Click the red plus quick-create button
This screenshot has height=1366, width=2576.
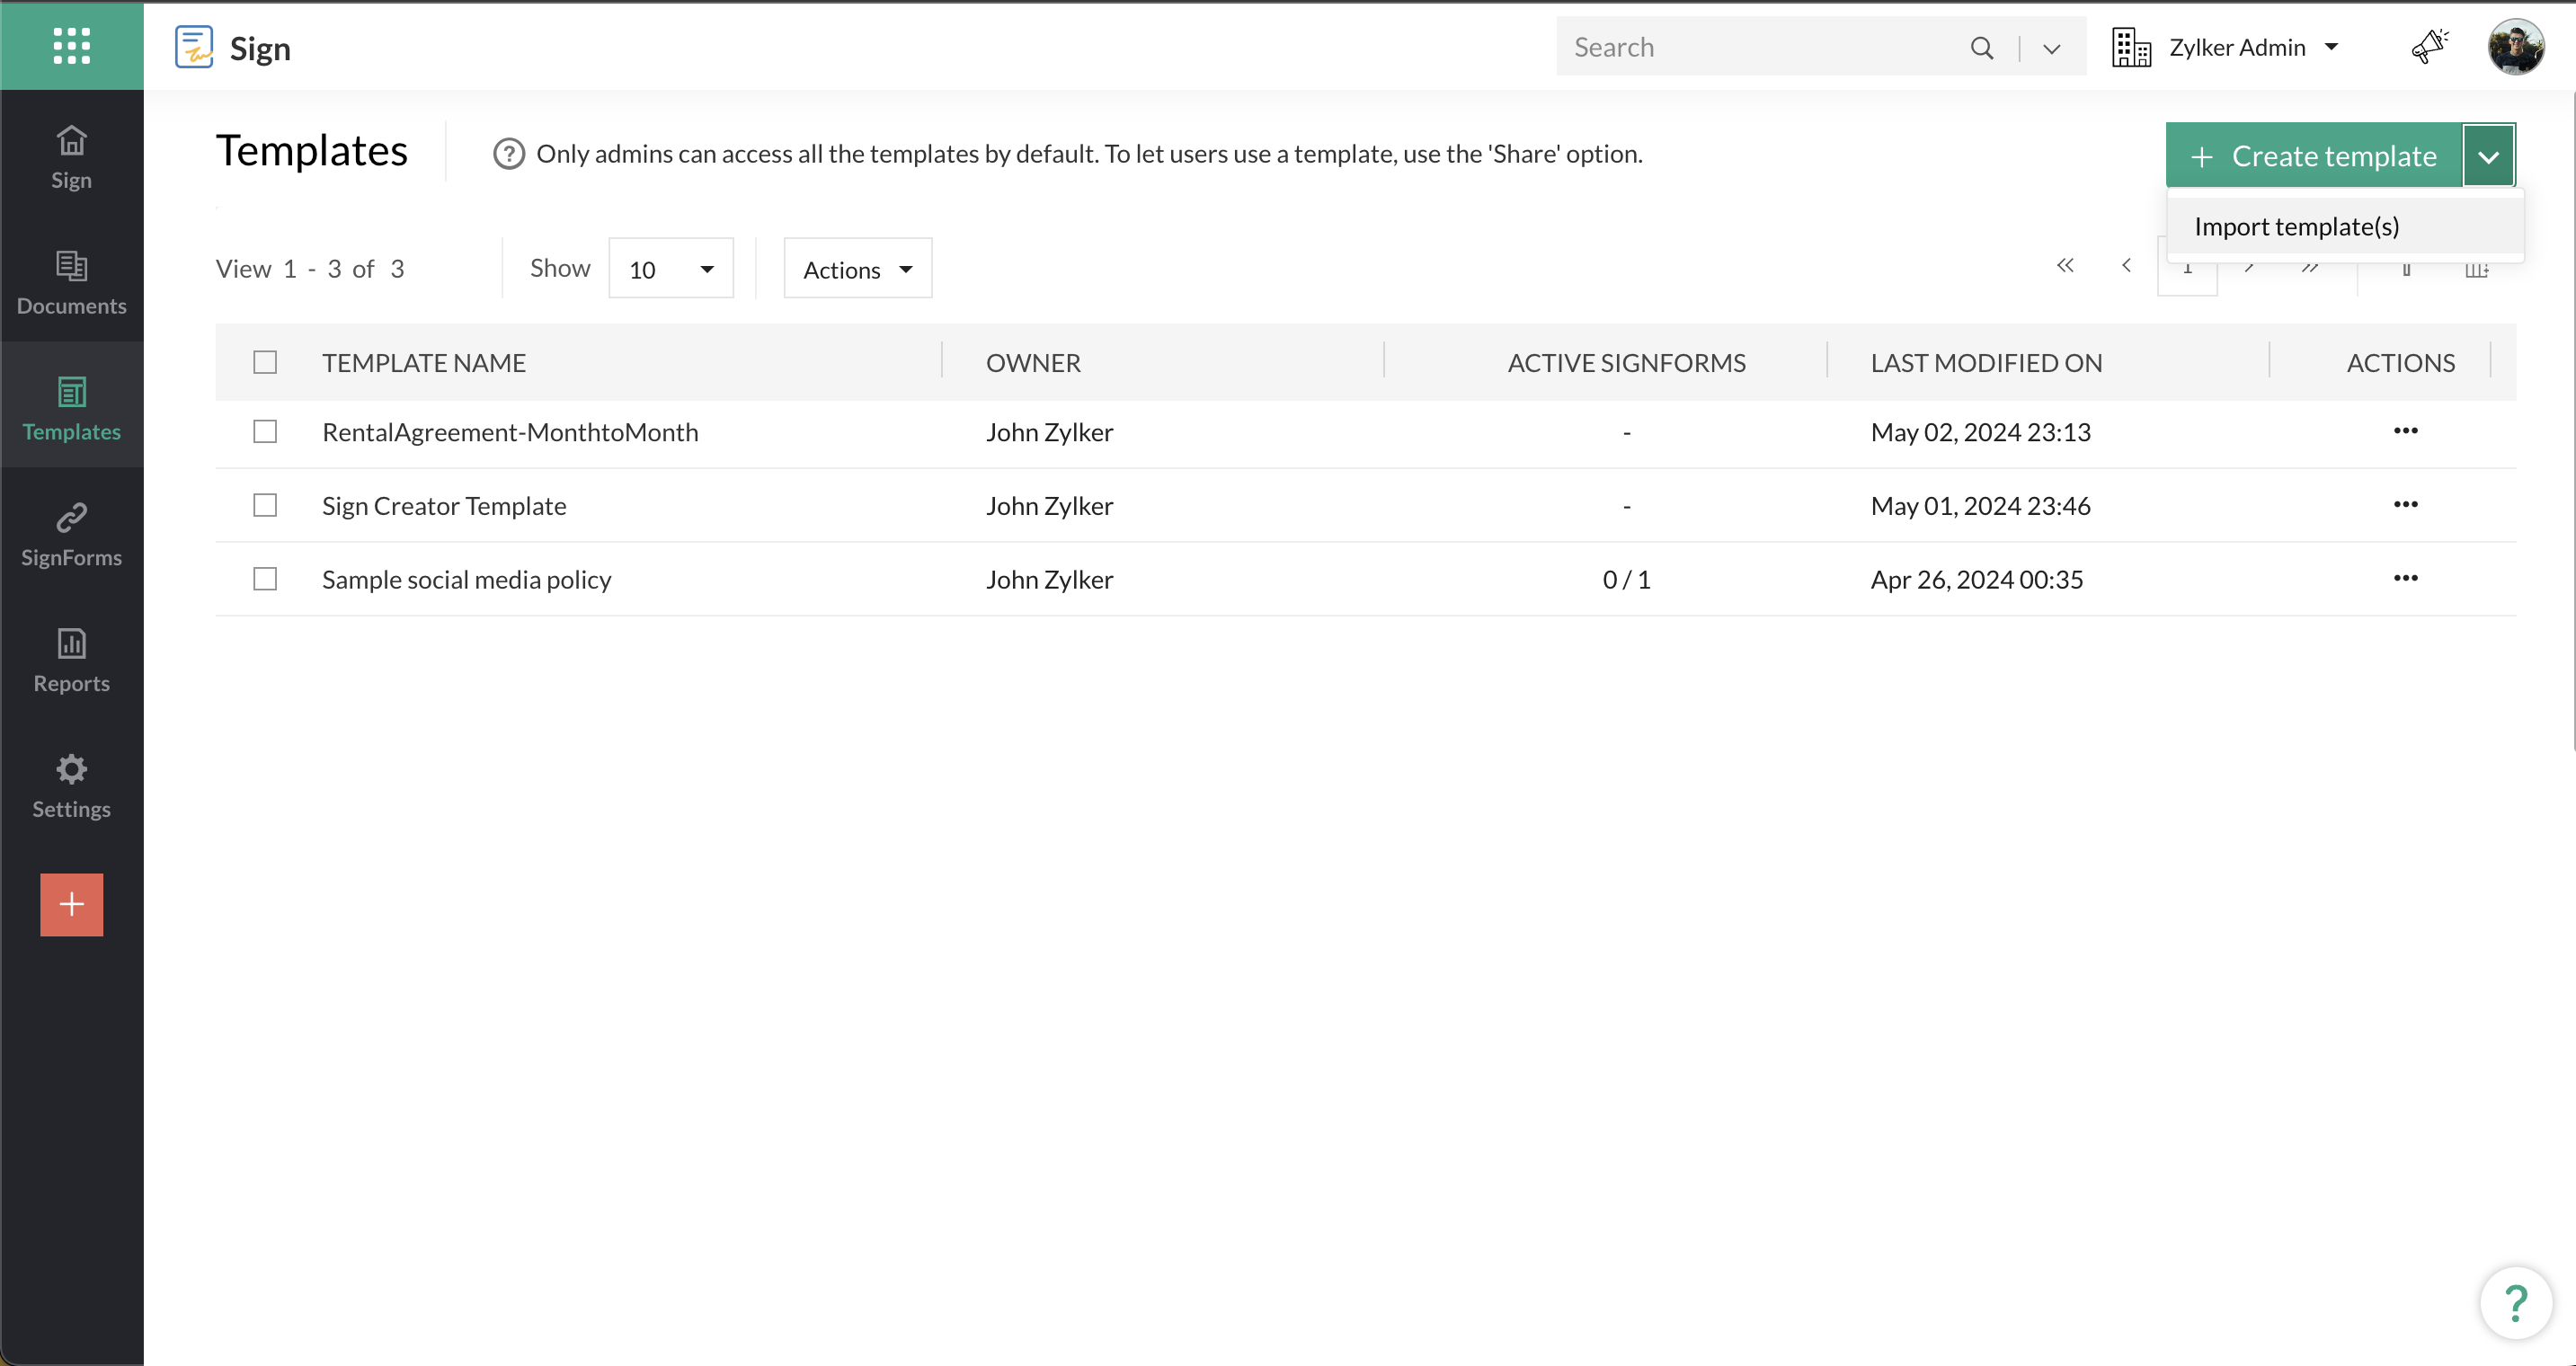71,904
